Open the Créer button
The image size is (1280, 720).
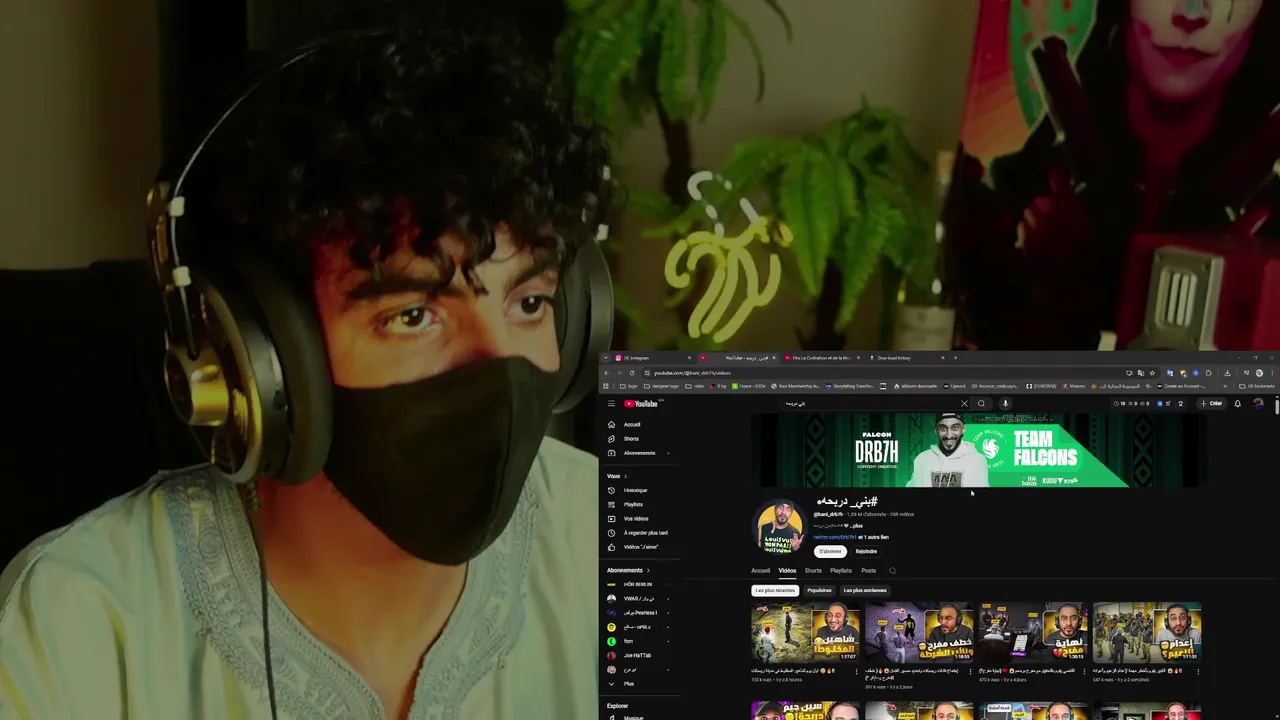click(1211, 404)
